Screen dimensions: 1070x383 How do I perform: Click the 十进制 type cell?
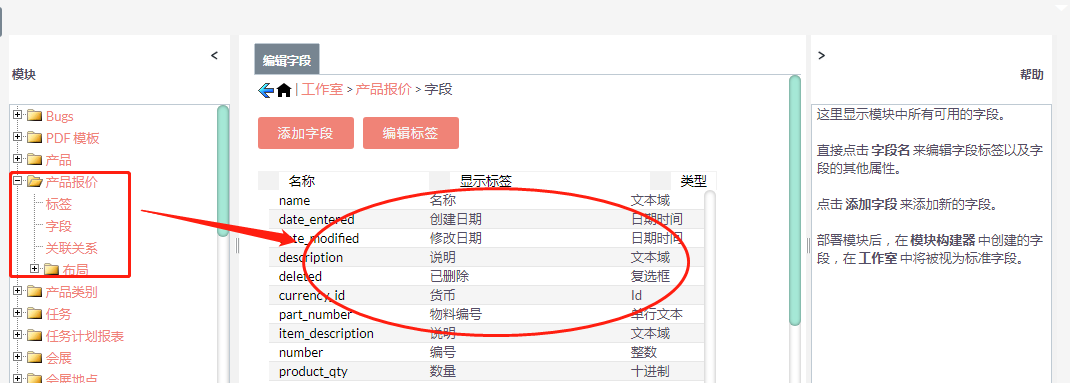tap(650, 372)
